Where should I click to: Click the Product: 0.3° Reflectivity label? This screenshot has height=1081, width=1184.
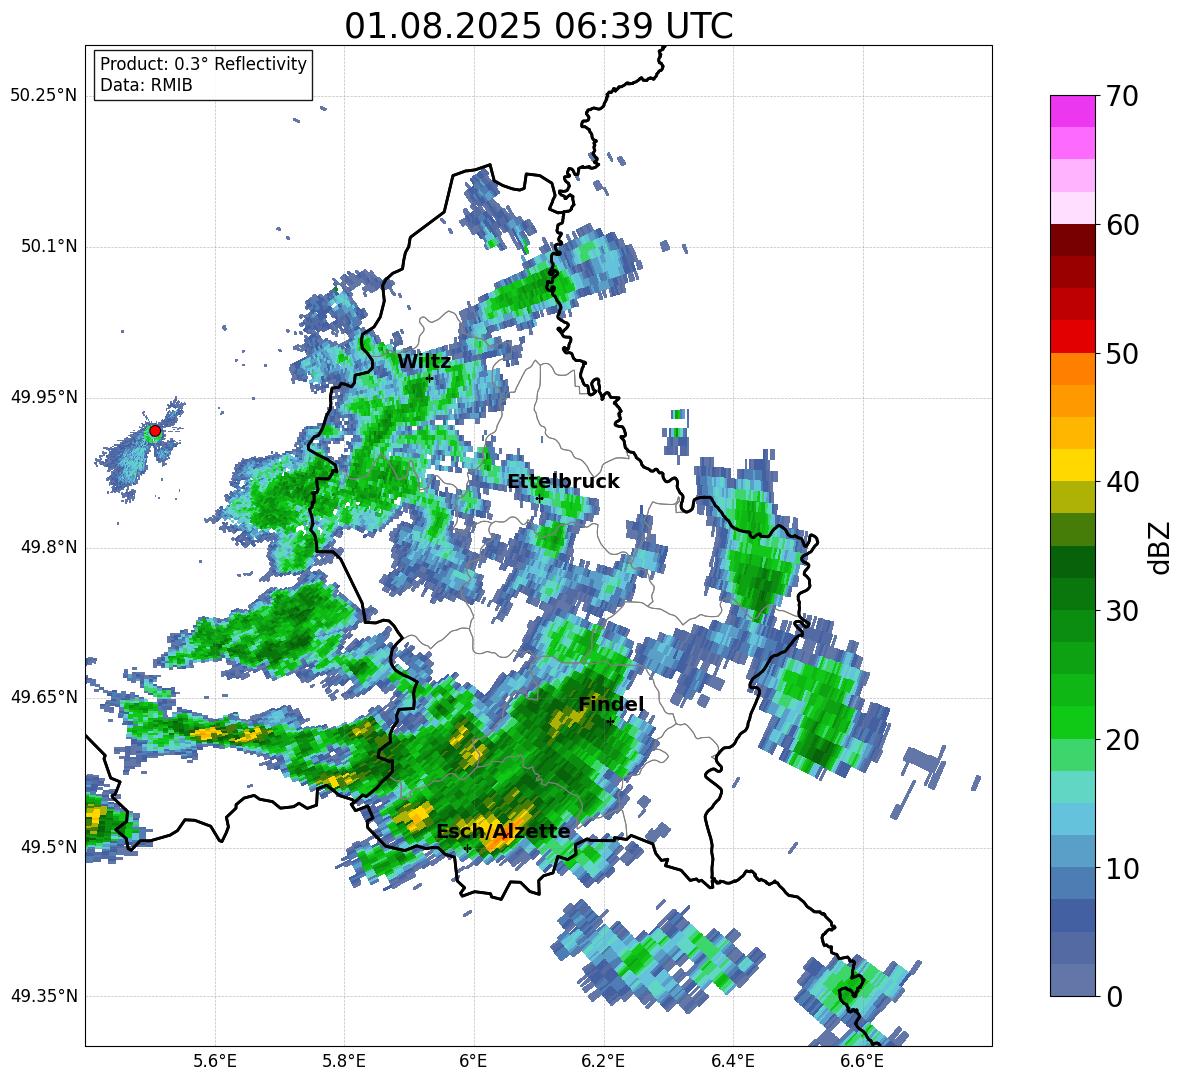203,63
